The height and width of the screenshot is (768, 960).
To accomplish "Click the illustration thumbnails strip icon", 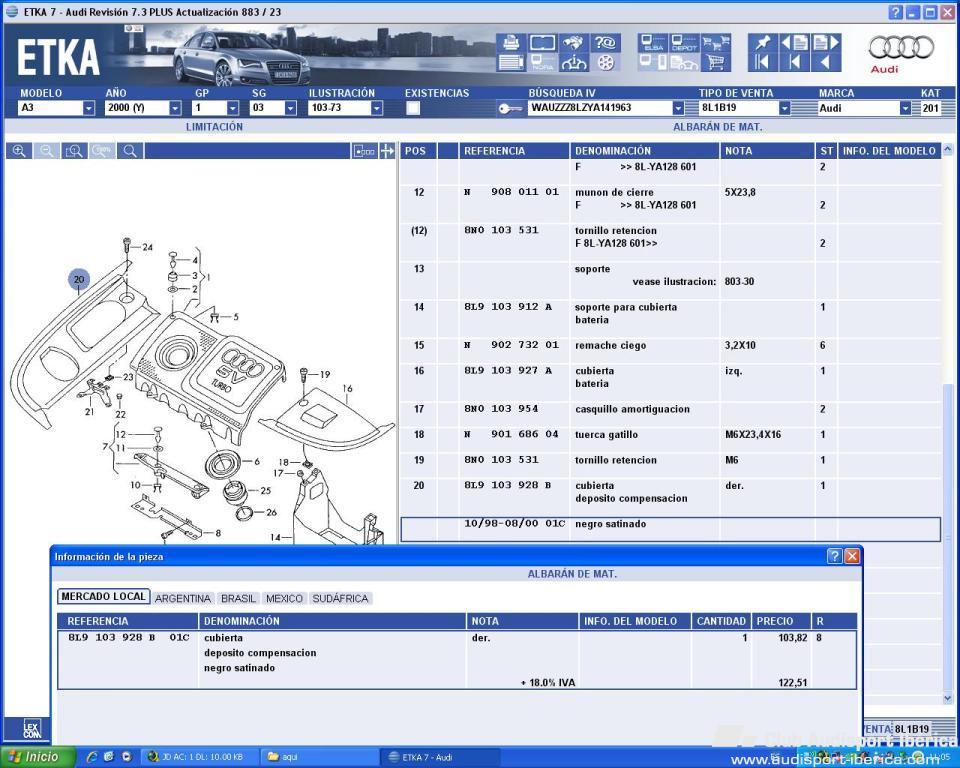I will pyautogui.click(x=364, y=151).
